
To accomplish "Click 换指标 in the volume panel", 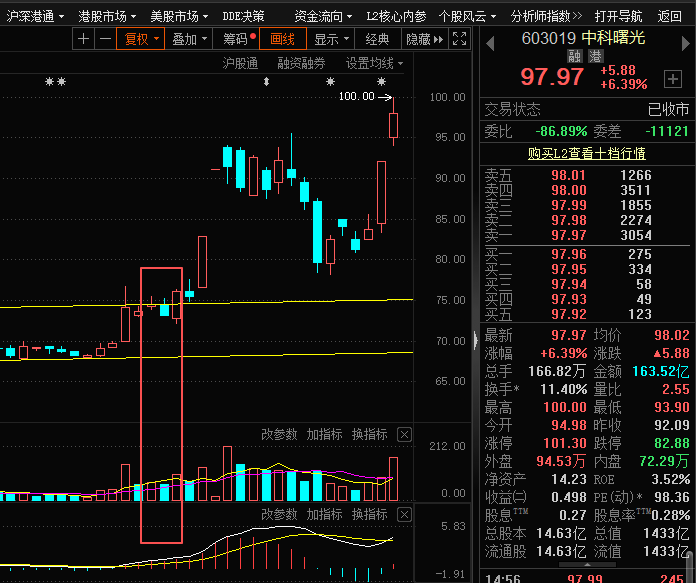I will (x=369, y=434).
